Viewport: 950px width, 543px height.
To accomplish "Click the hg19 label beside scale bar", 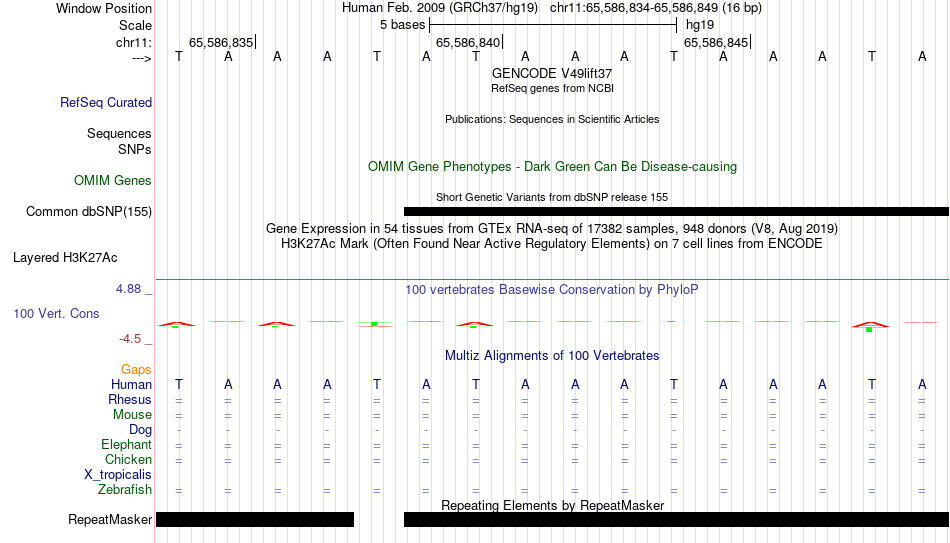I will [x=700, y=25].
